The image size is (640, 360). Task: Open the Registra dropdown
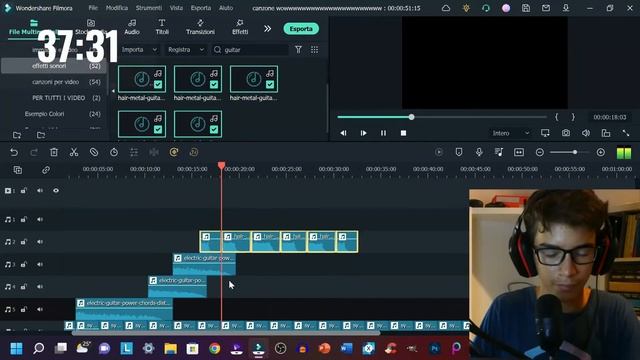click(x=186, y=49)
